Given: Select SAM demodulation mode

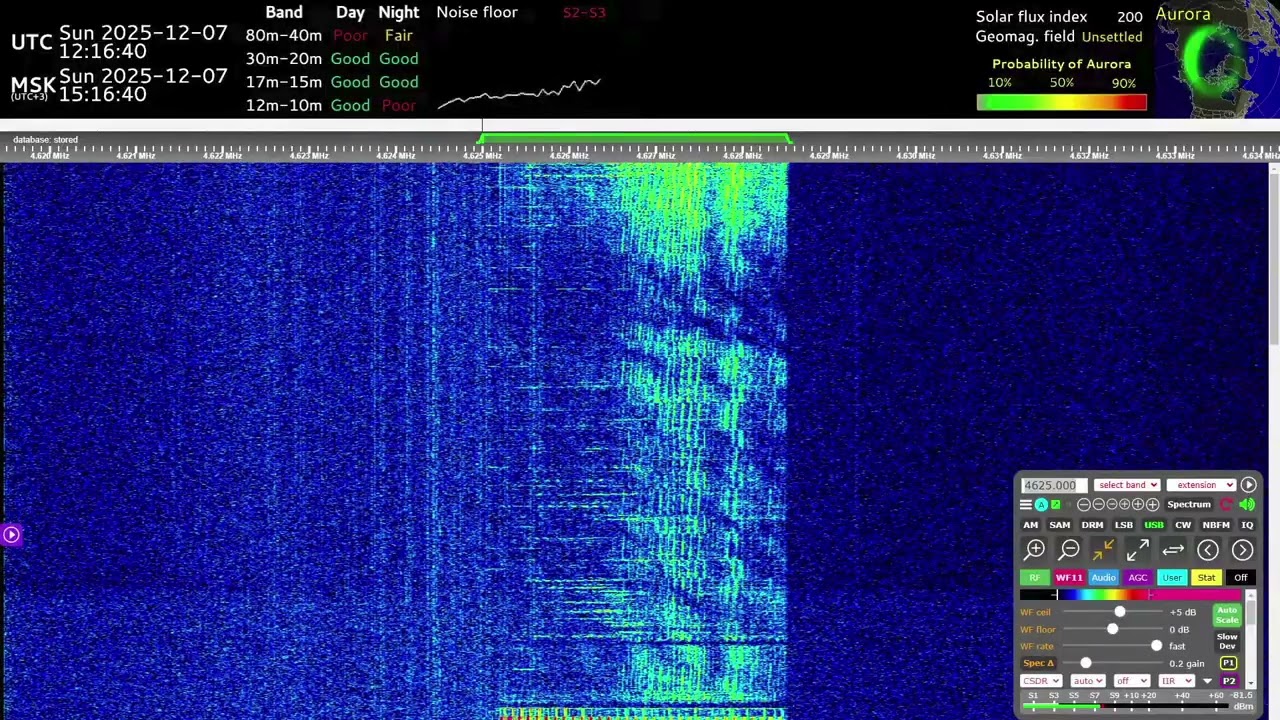Looking at the screenshot, I should tap(1060, 525).
